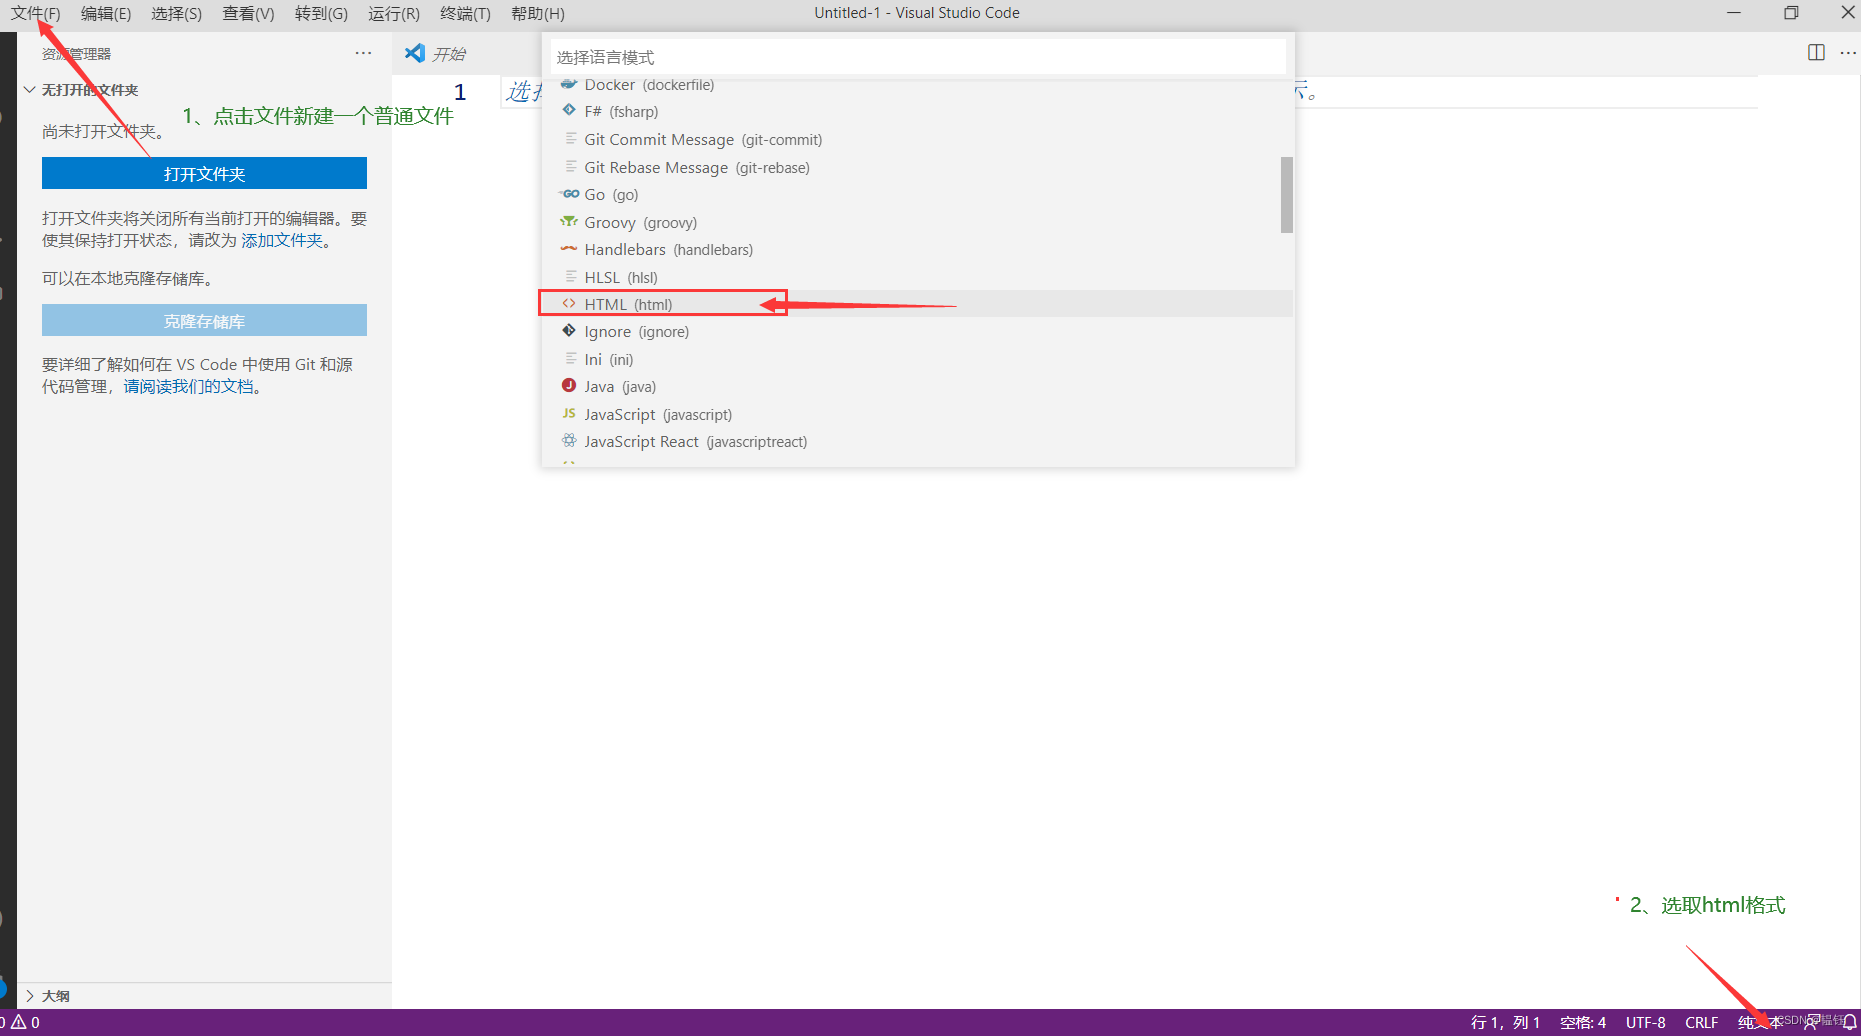Click UTF-8 encoding in status bar
This screenshot has height=1036, width=1861.
click(x=1645, y=1022)
